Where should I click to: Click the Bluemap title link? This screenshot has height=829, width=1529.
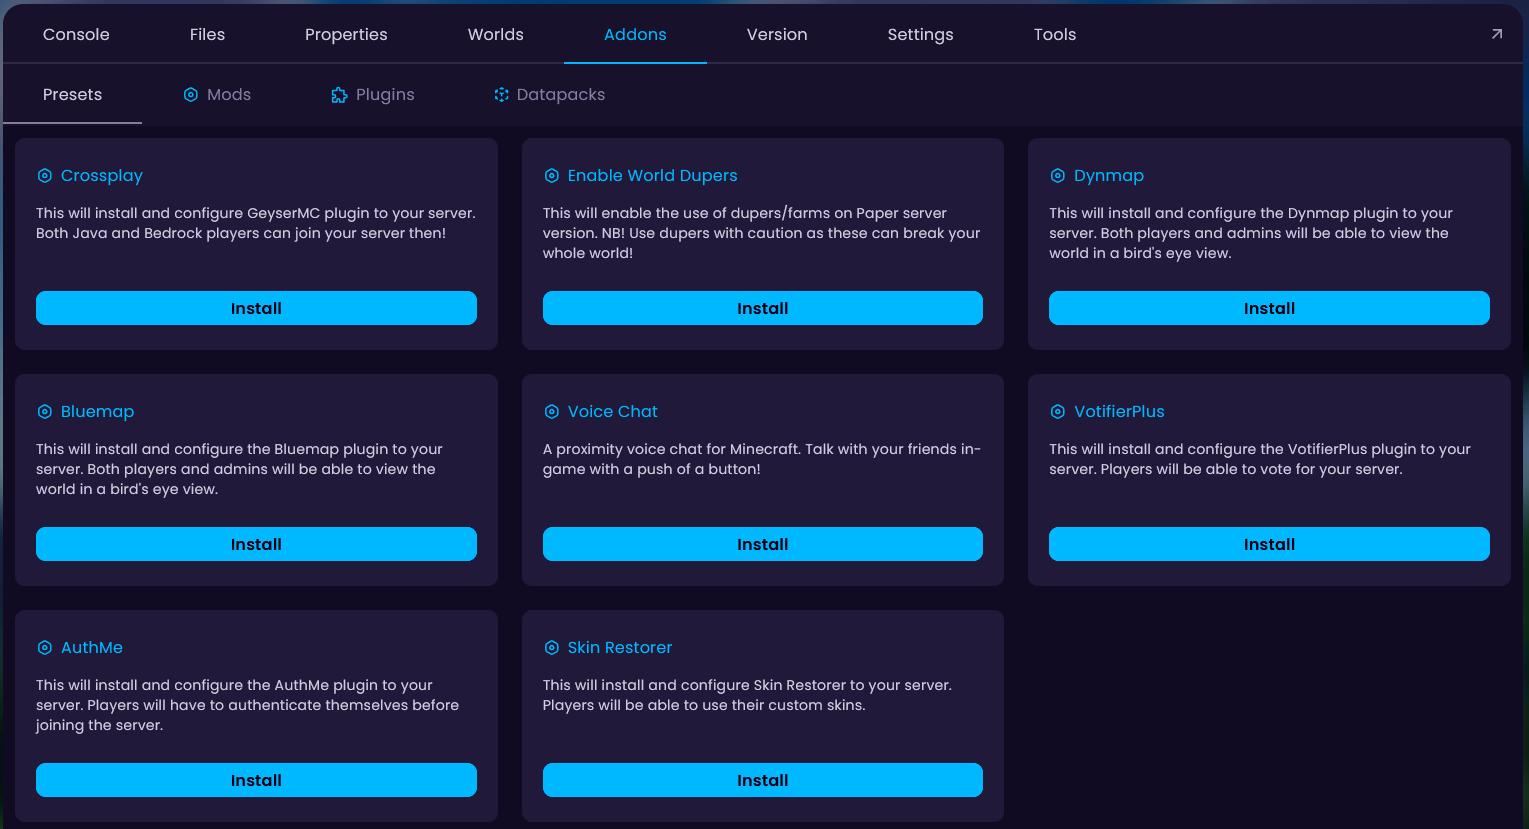pyautogui.click(x=97, y=412)
